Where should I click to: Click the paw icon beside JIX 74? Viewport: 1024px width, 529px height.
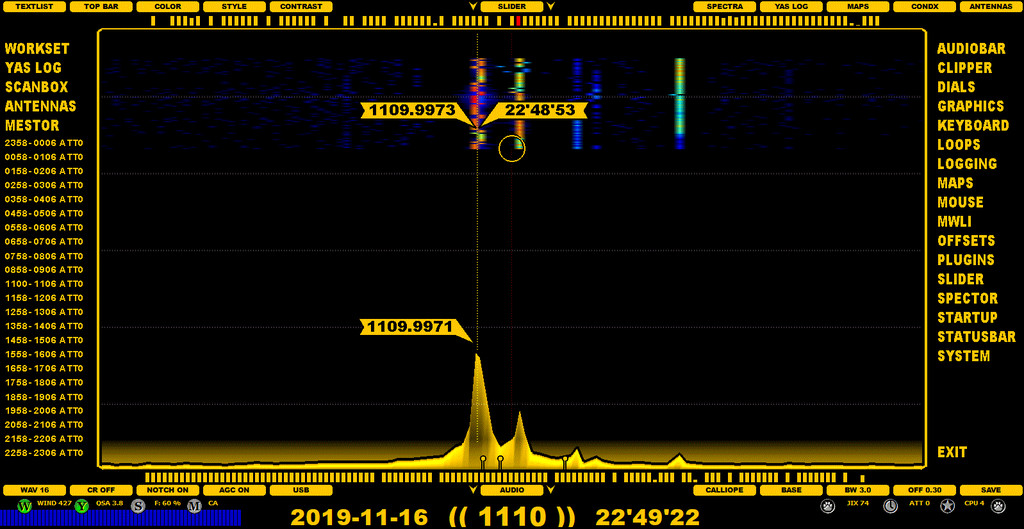tap(828, 506)
